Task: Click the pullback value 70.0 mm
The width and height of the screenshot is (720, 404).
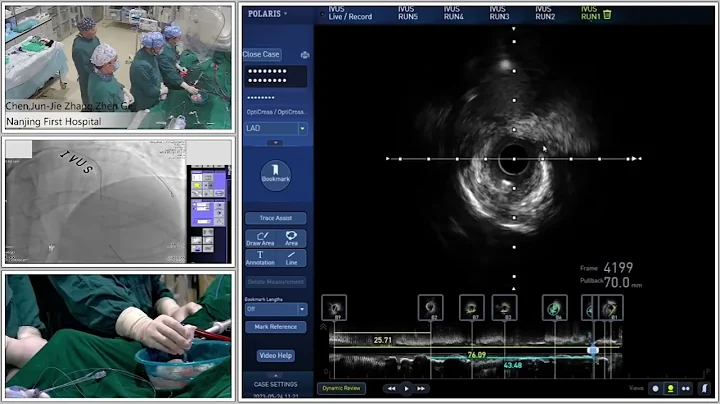Action: pyautogui.click(x=623, y=282)
